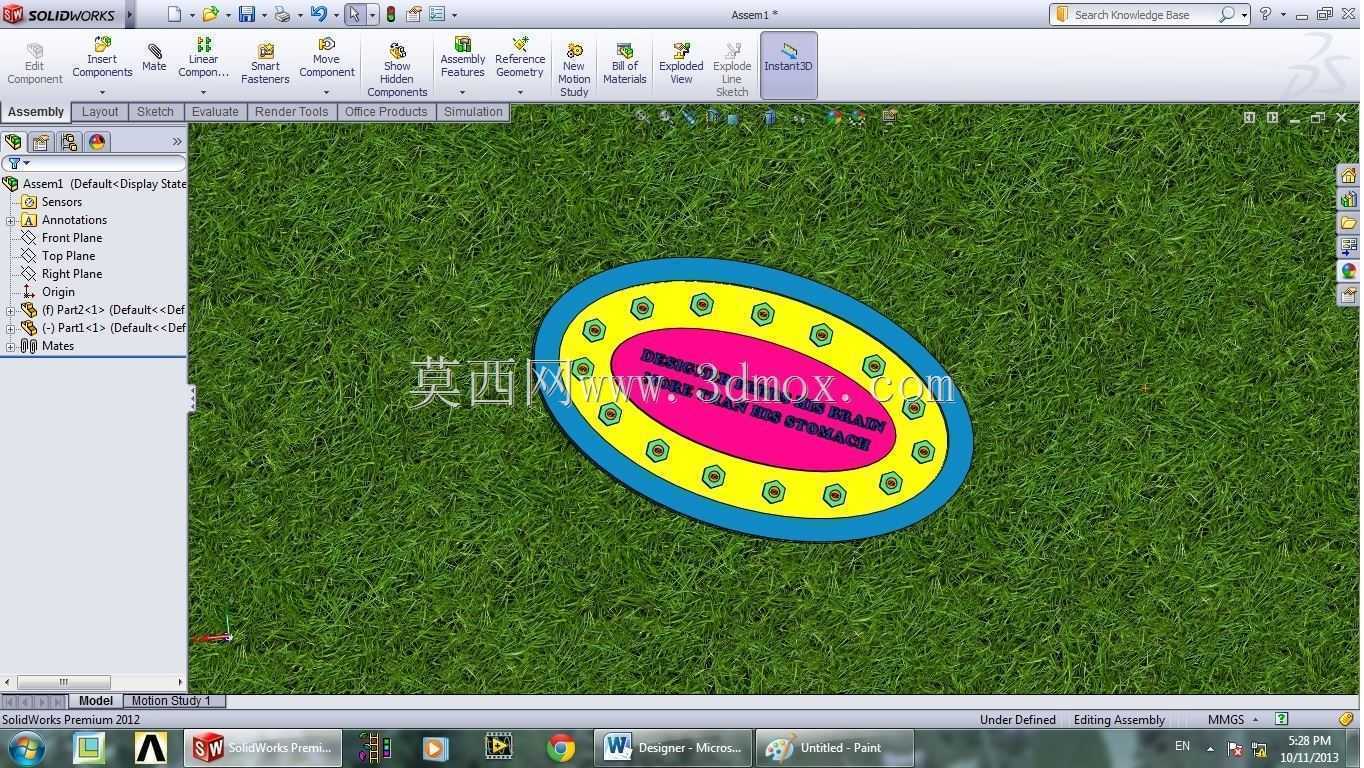1364x768 pixels.
Task: Open the FeatureManager design tree tab
Action: 13,142
